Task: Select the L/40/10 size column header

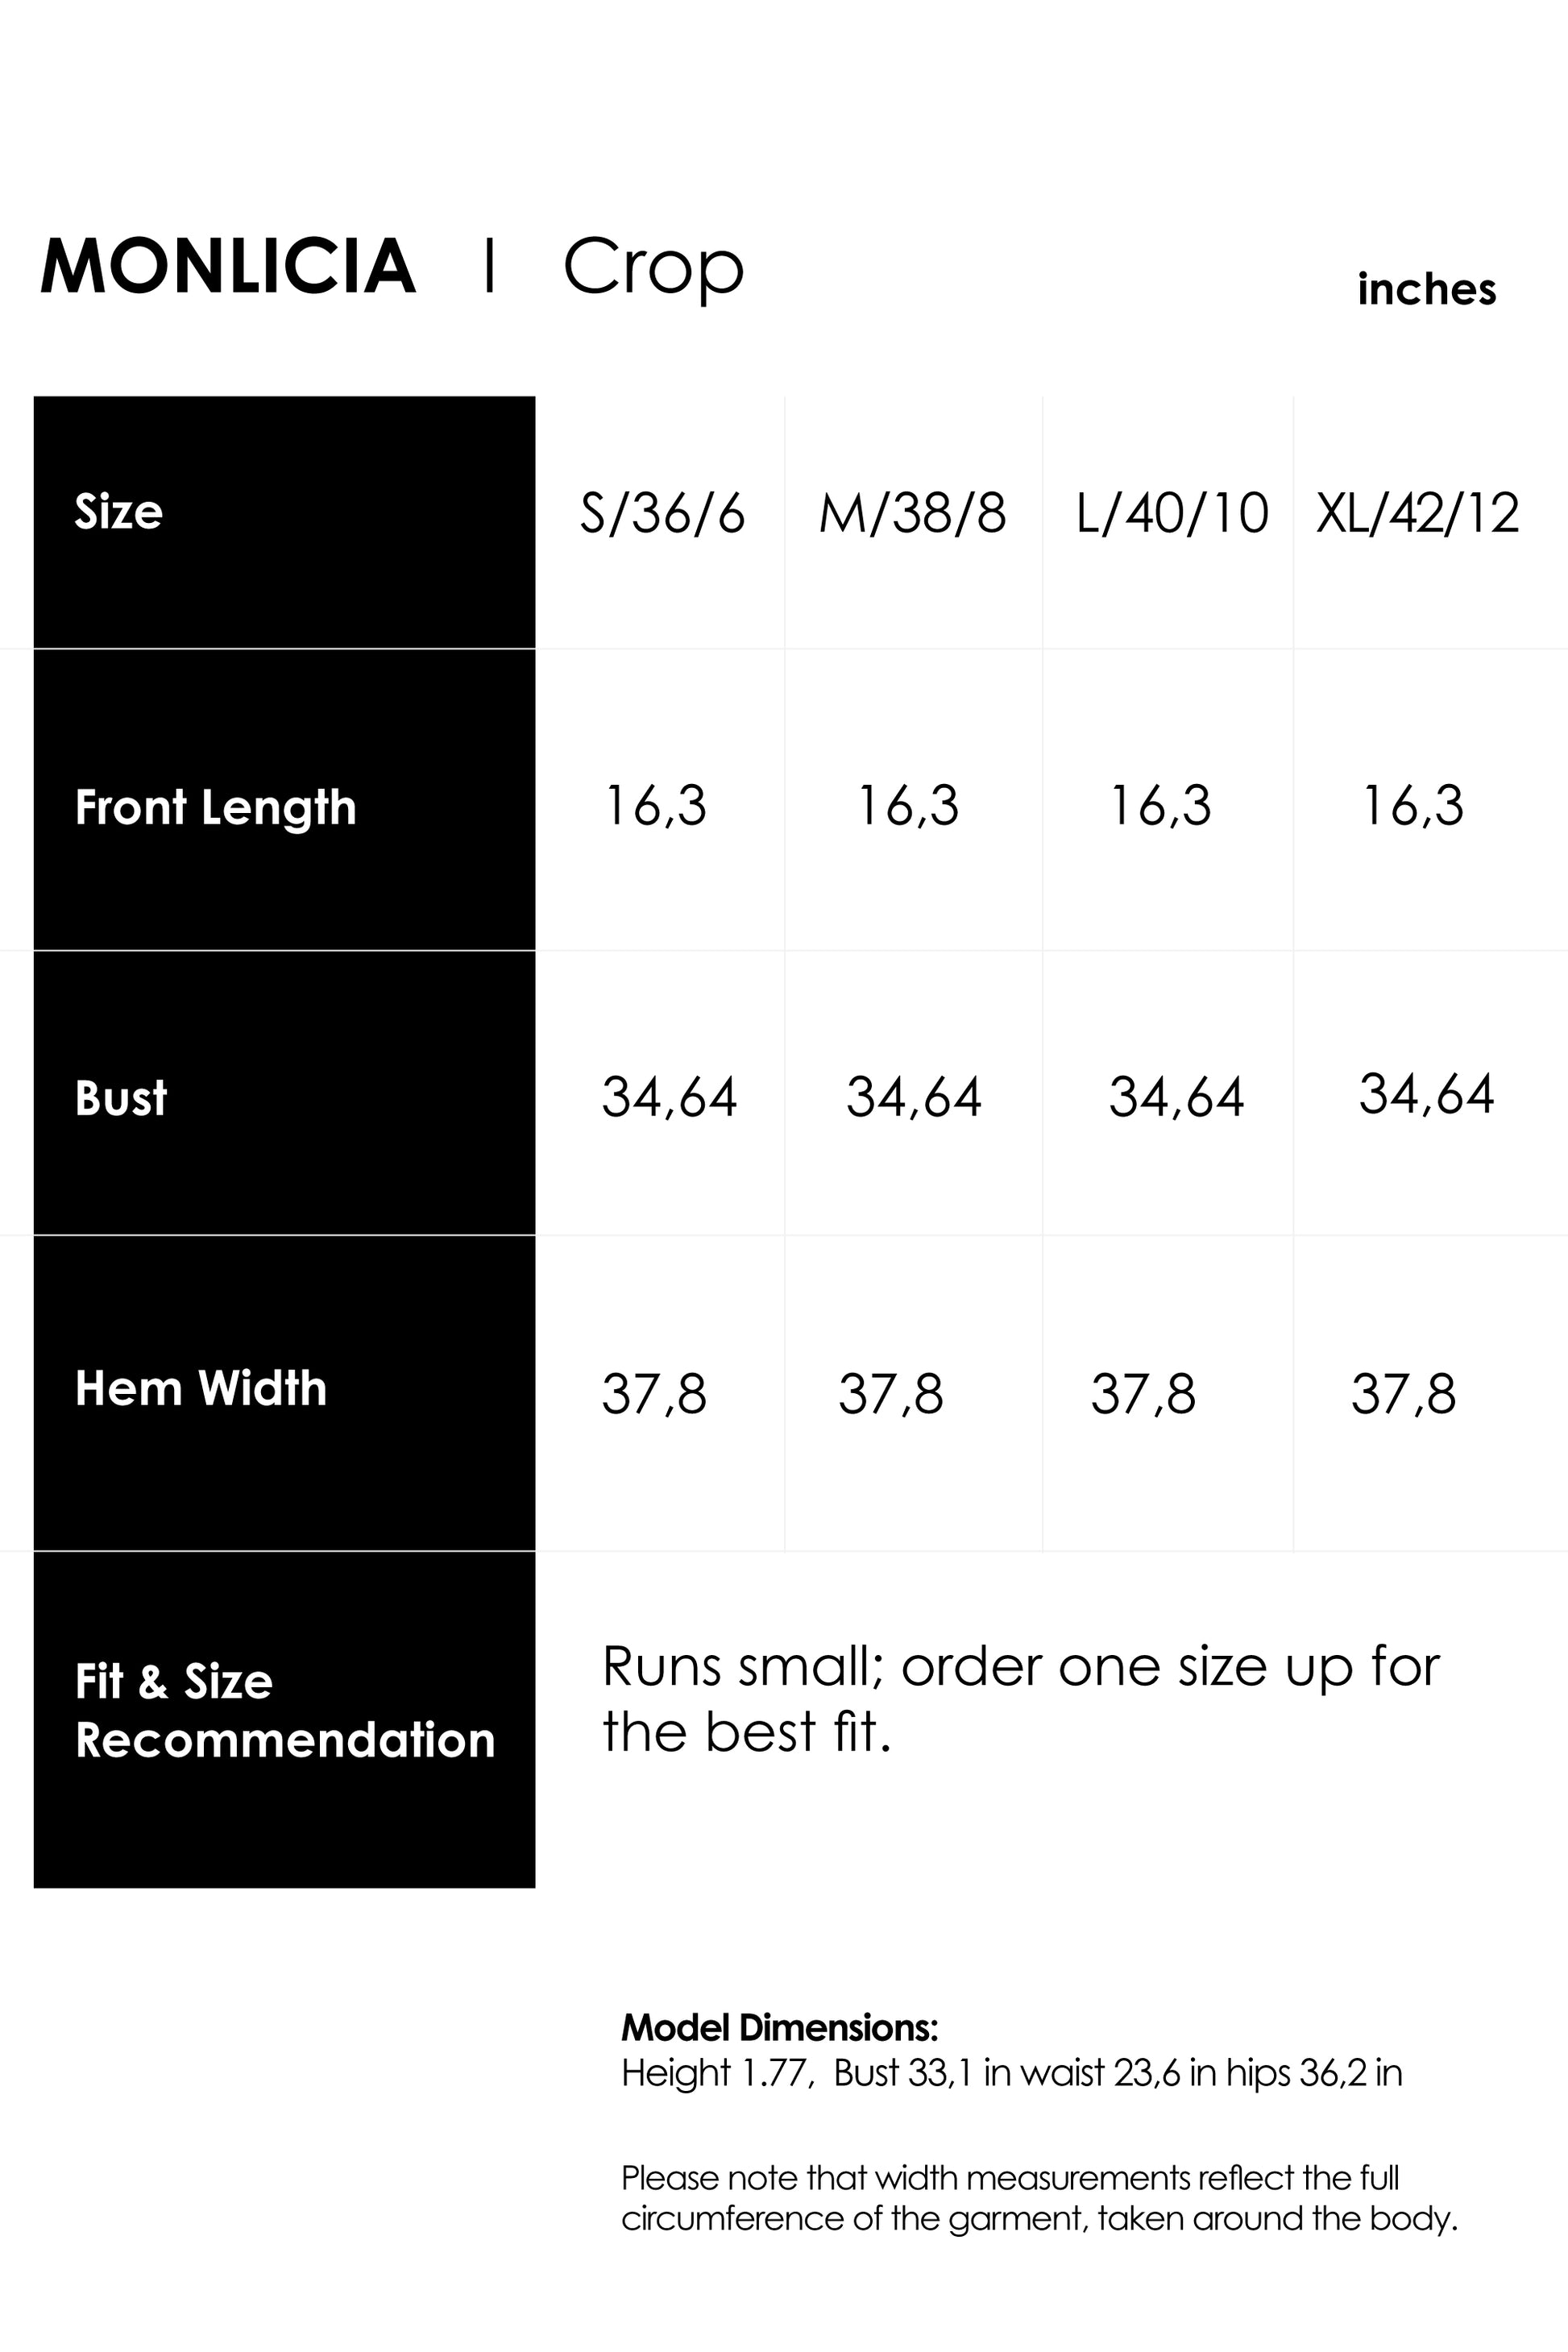Action: pyautogui.click(x=1172, y=513)
